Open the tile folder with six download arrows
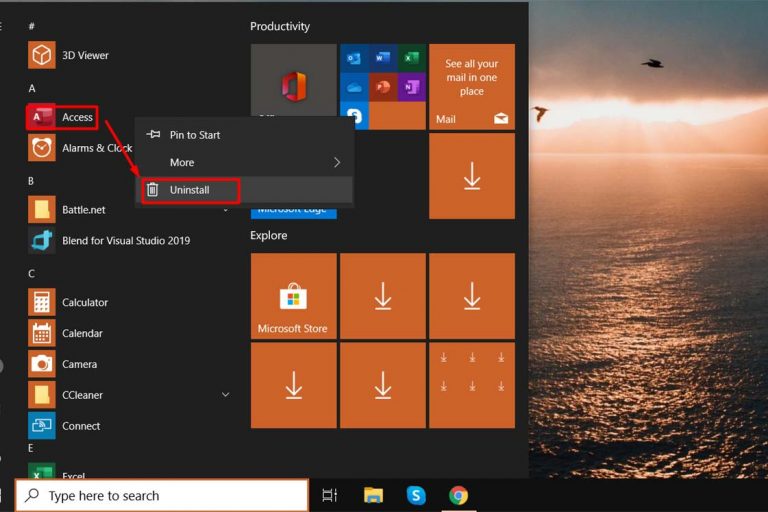 click(472, 385)
